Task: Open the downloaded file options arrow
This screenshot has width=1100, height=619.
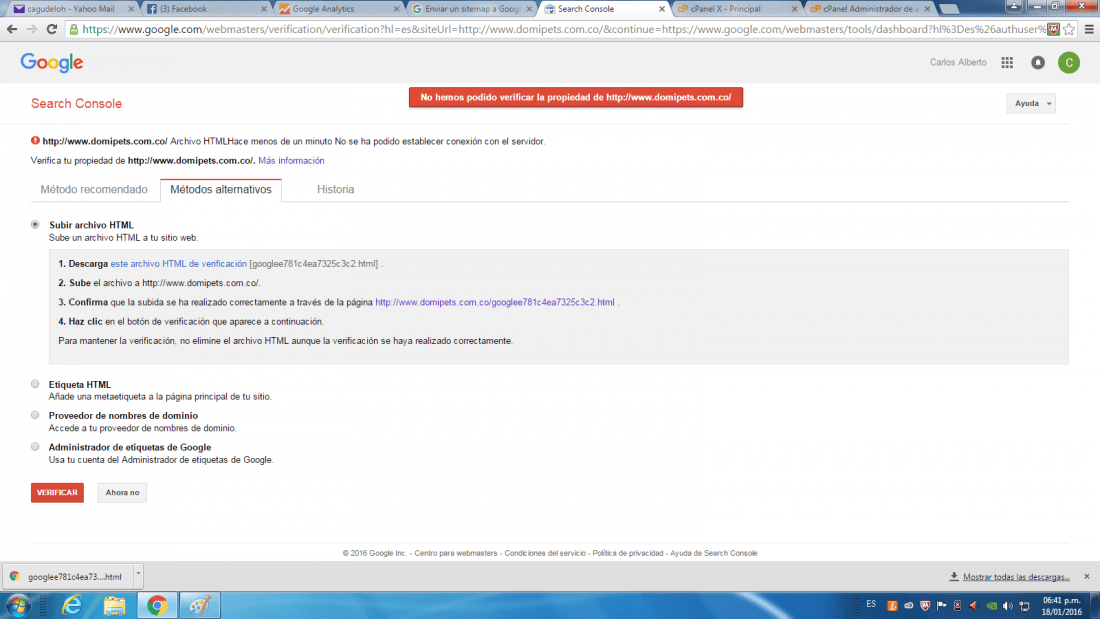Action: click(138, 575)
